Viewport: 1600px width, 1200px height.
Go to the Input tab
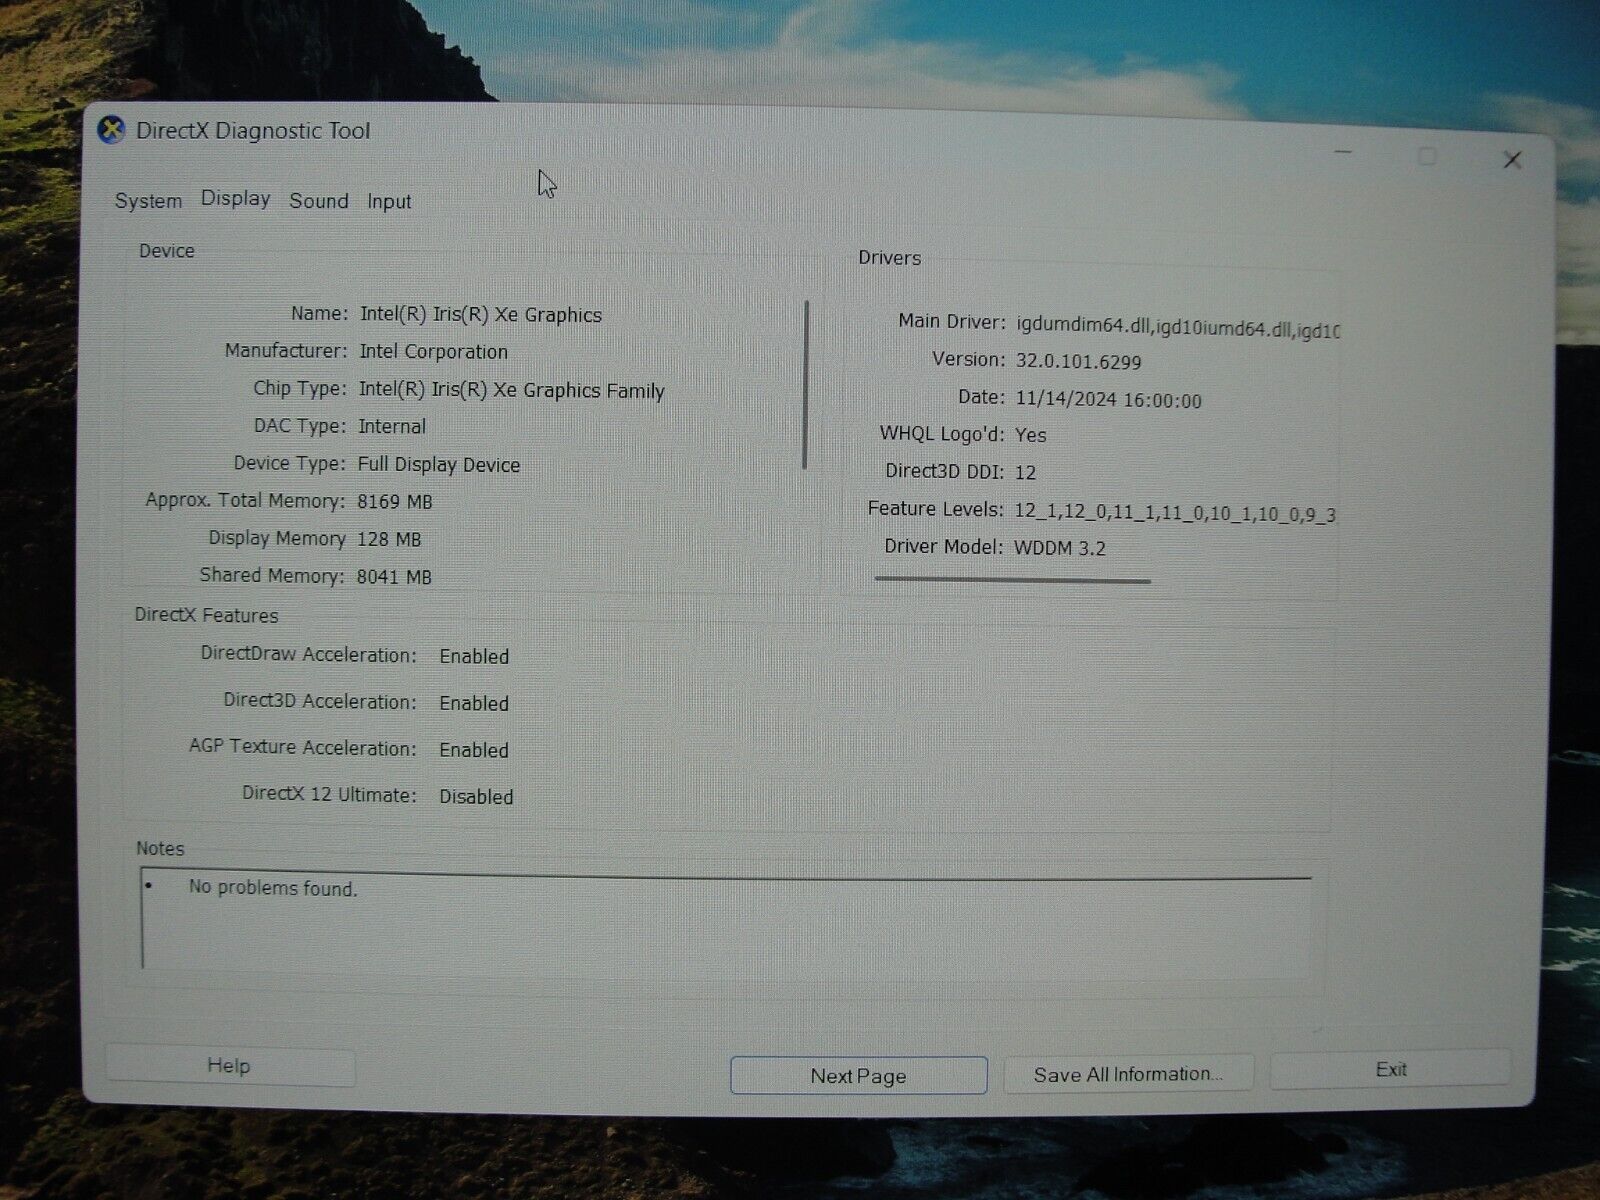coord(389,202)
